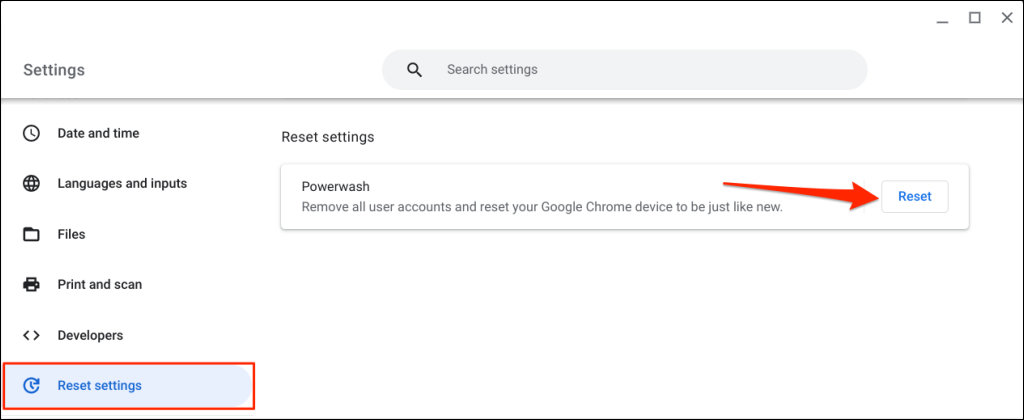
Task: Click the folder icon next to Files
Action: point(32,235)
